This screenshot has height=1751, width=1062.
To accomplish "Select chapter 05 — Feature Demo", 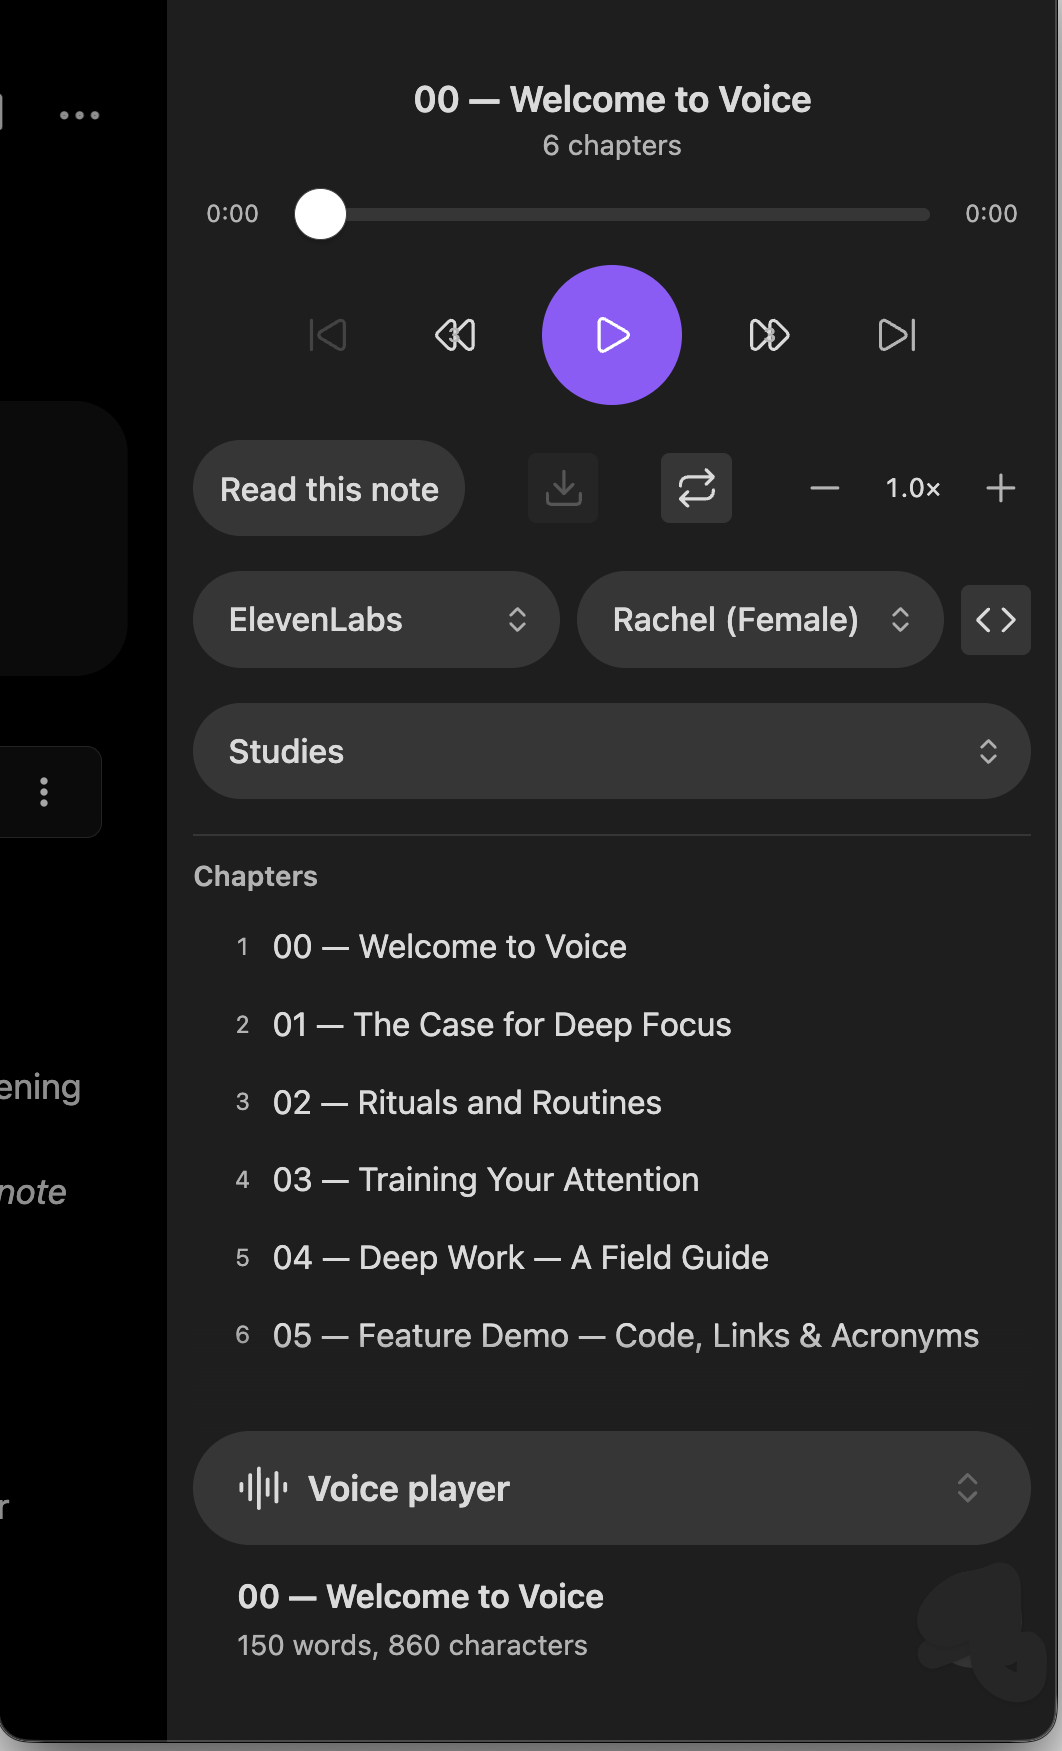I will coord(612,1336).
